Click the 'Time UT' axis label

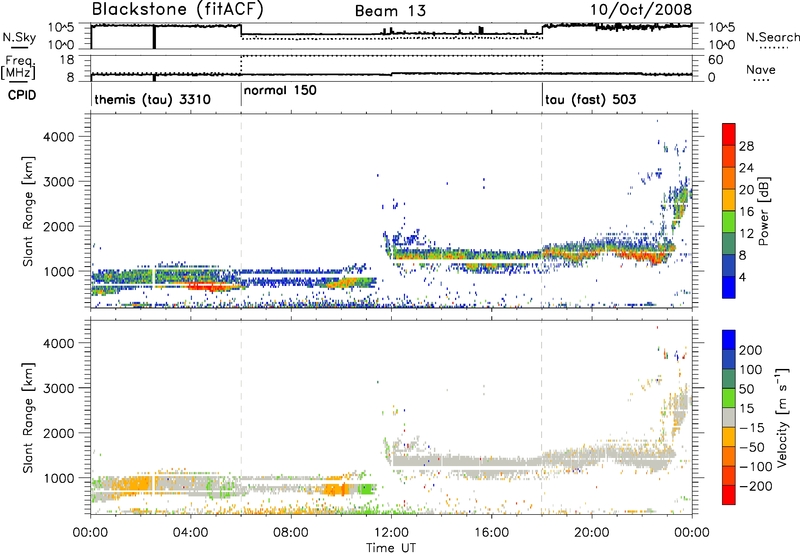tap(391, 548)
